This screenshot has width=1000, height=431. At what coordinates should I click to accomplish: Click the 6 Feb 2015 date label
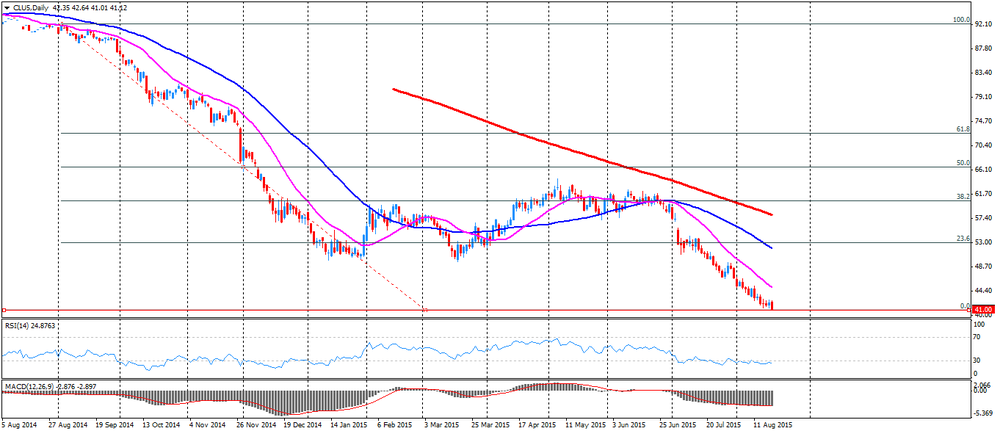click(x=395, y=423)
